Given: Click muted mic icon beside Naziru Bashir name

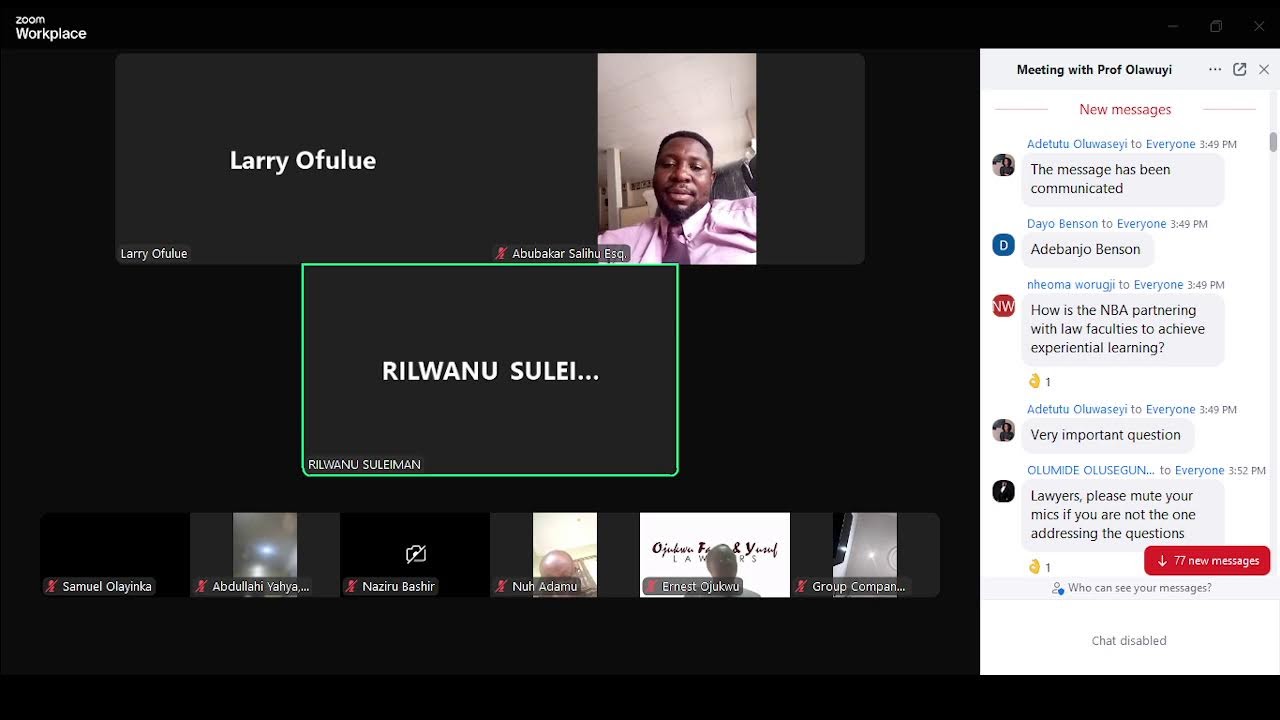Looking at the screenshot, I should tap(352, 586).
